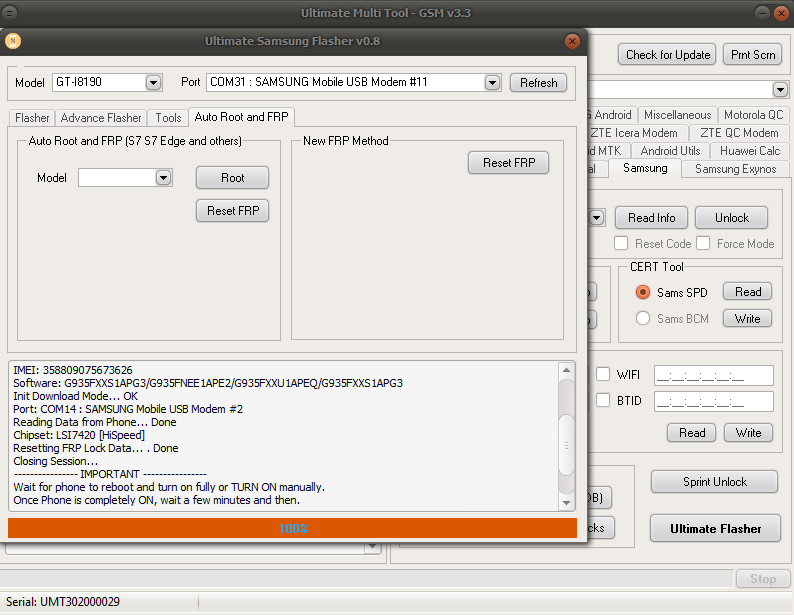Select the Samsung tab
Image resolution: width=794 pixels, height=615 pixels.
click(645, 168)
